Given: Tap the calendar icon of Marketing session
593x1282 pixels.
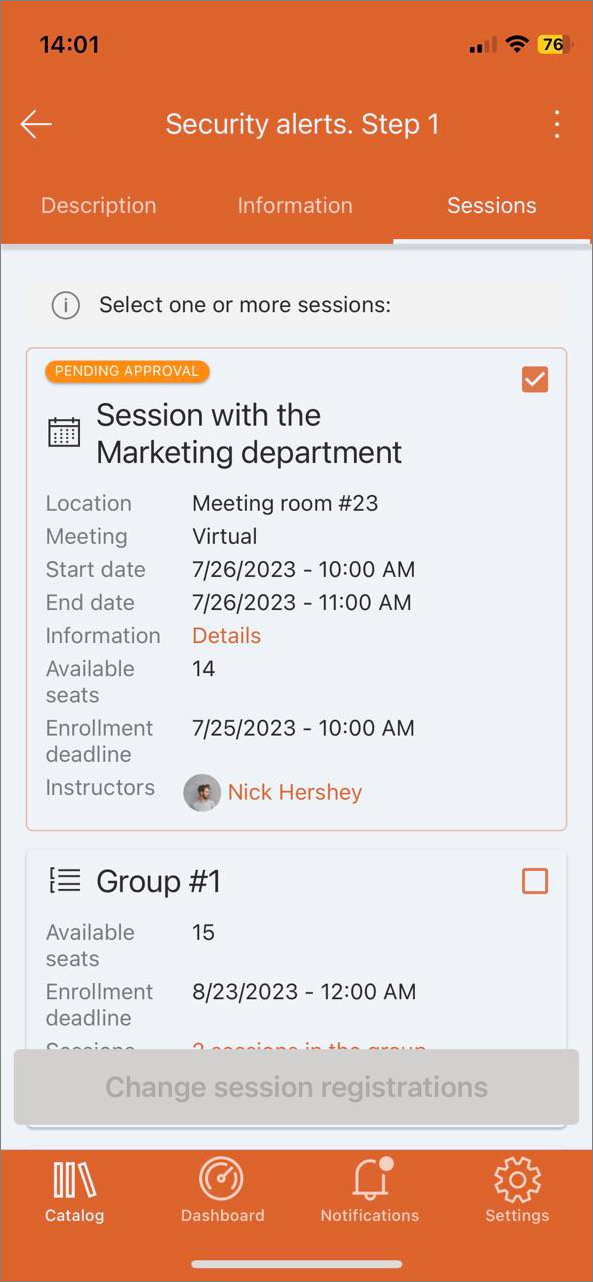Looking at the screenshot, I should pos(64,433).
